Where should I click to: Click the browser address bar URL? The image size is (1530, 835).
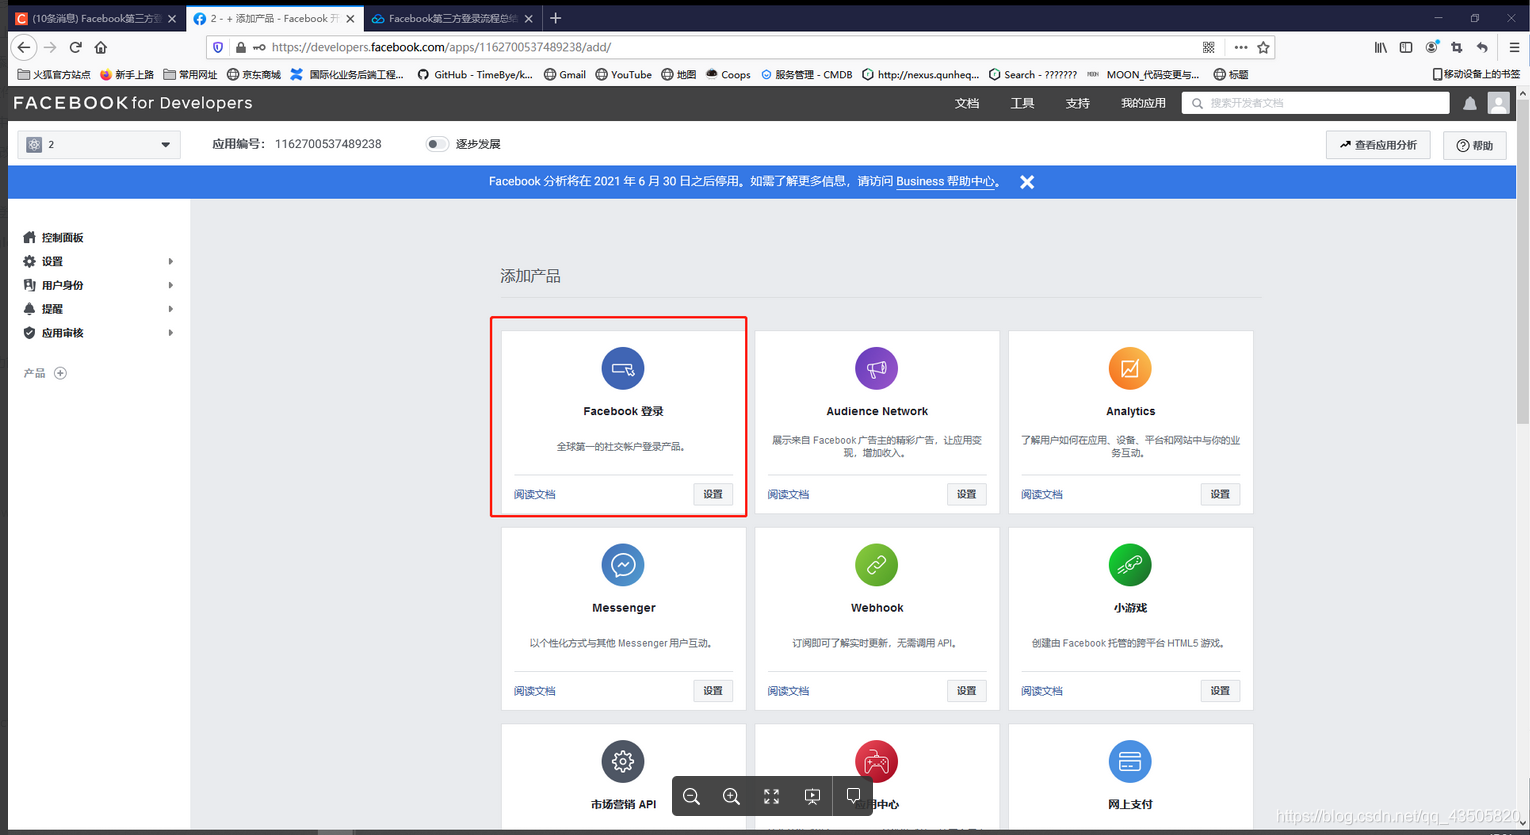click(441, 47)
